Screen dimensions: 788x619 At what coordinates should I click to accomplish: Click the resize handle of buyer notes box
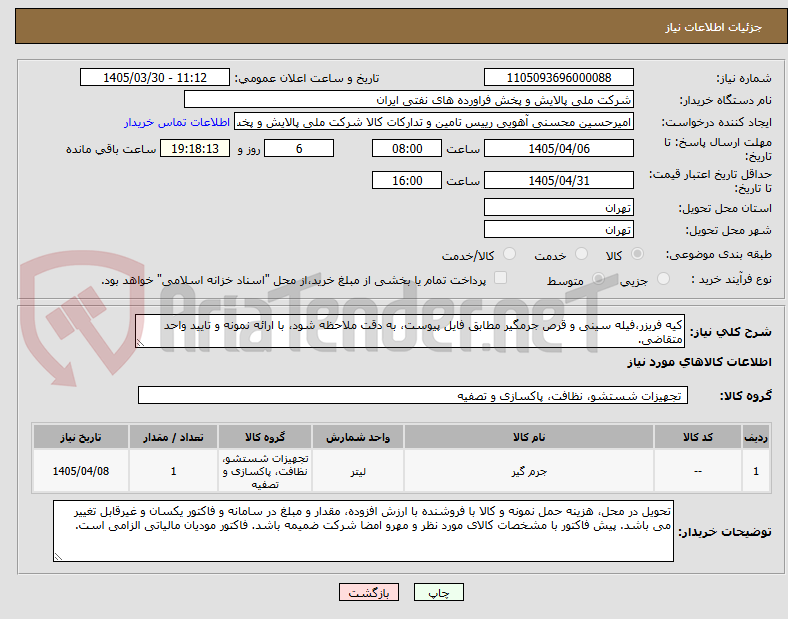pyautogui.click(x=58, y=557)
